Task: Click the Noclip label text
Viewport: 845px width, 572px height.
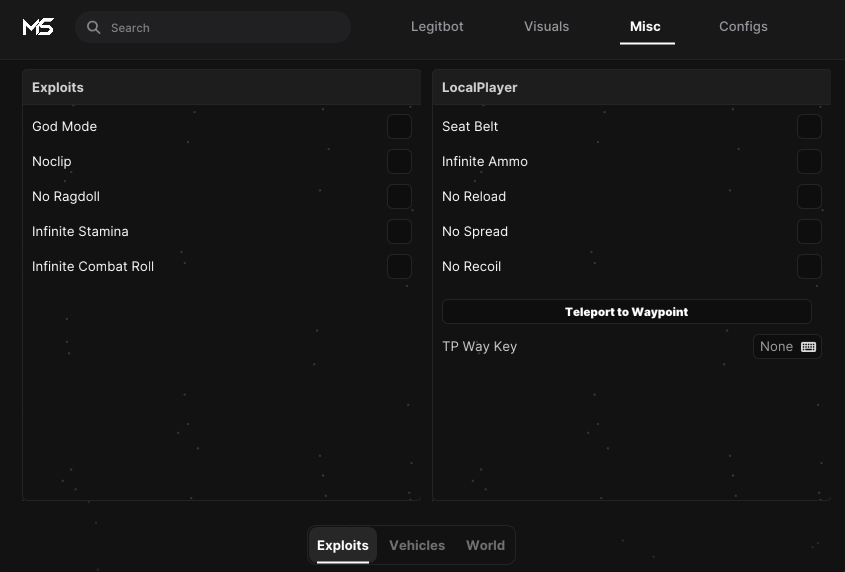Action: point(52,161)
